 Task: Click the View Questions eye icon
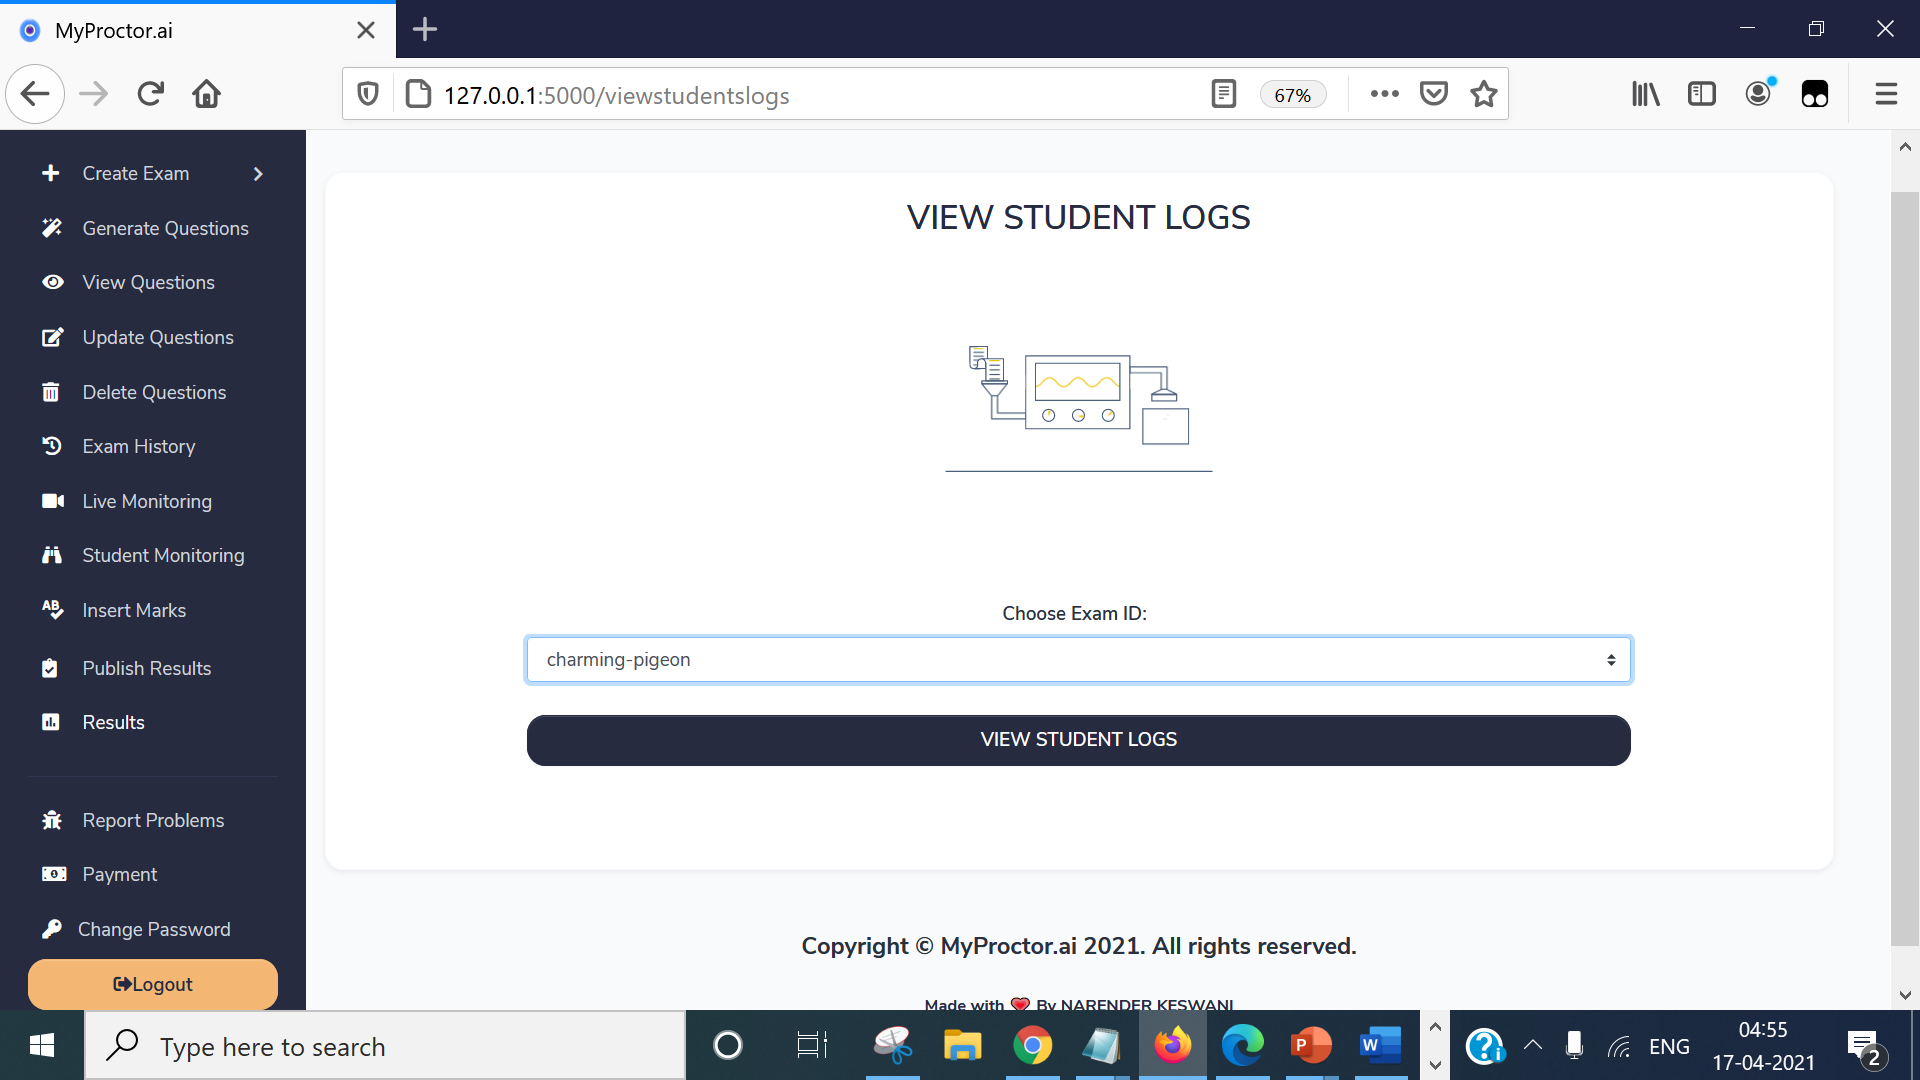[52, 282]
